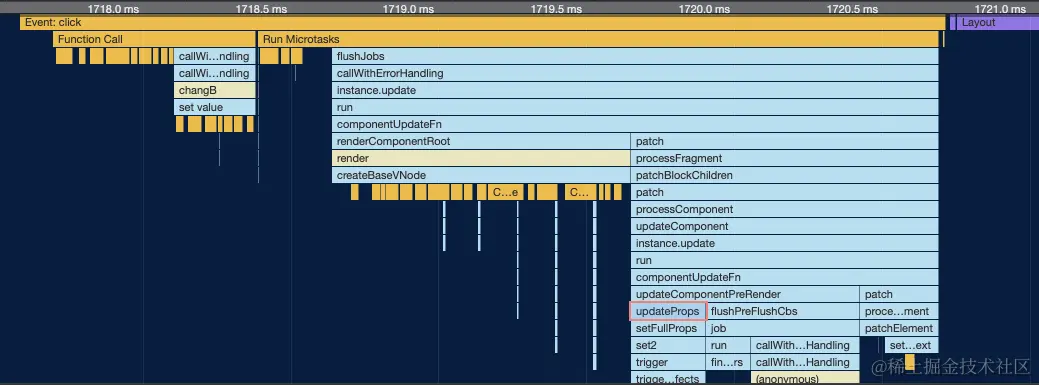Select the patch bar beside updateComponentPreRender
This screenshot has width=1039, height=385.
pyautogui.click(x=900, y=295)
